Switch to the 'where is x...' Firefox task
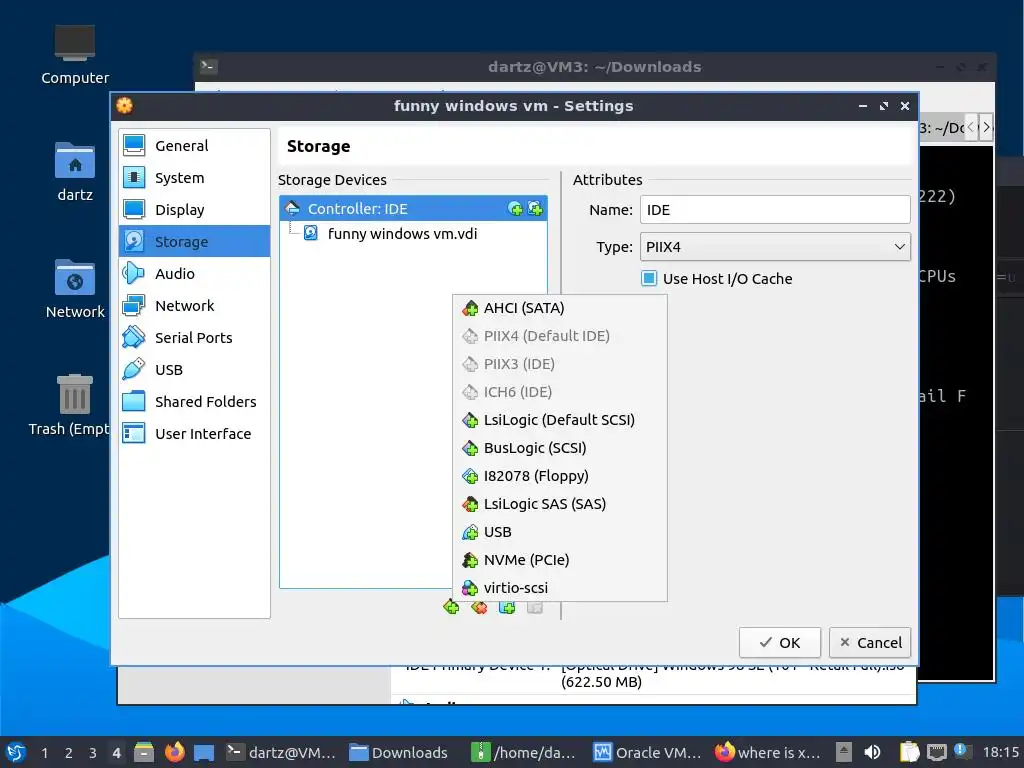This screenshot has height=768, width=1024. pyautogui.click(x=767, y=752)
